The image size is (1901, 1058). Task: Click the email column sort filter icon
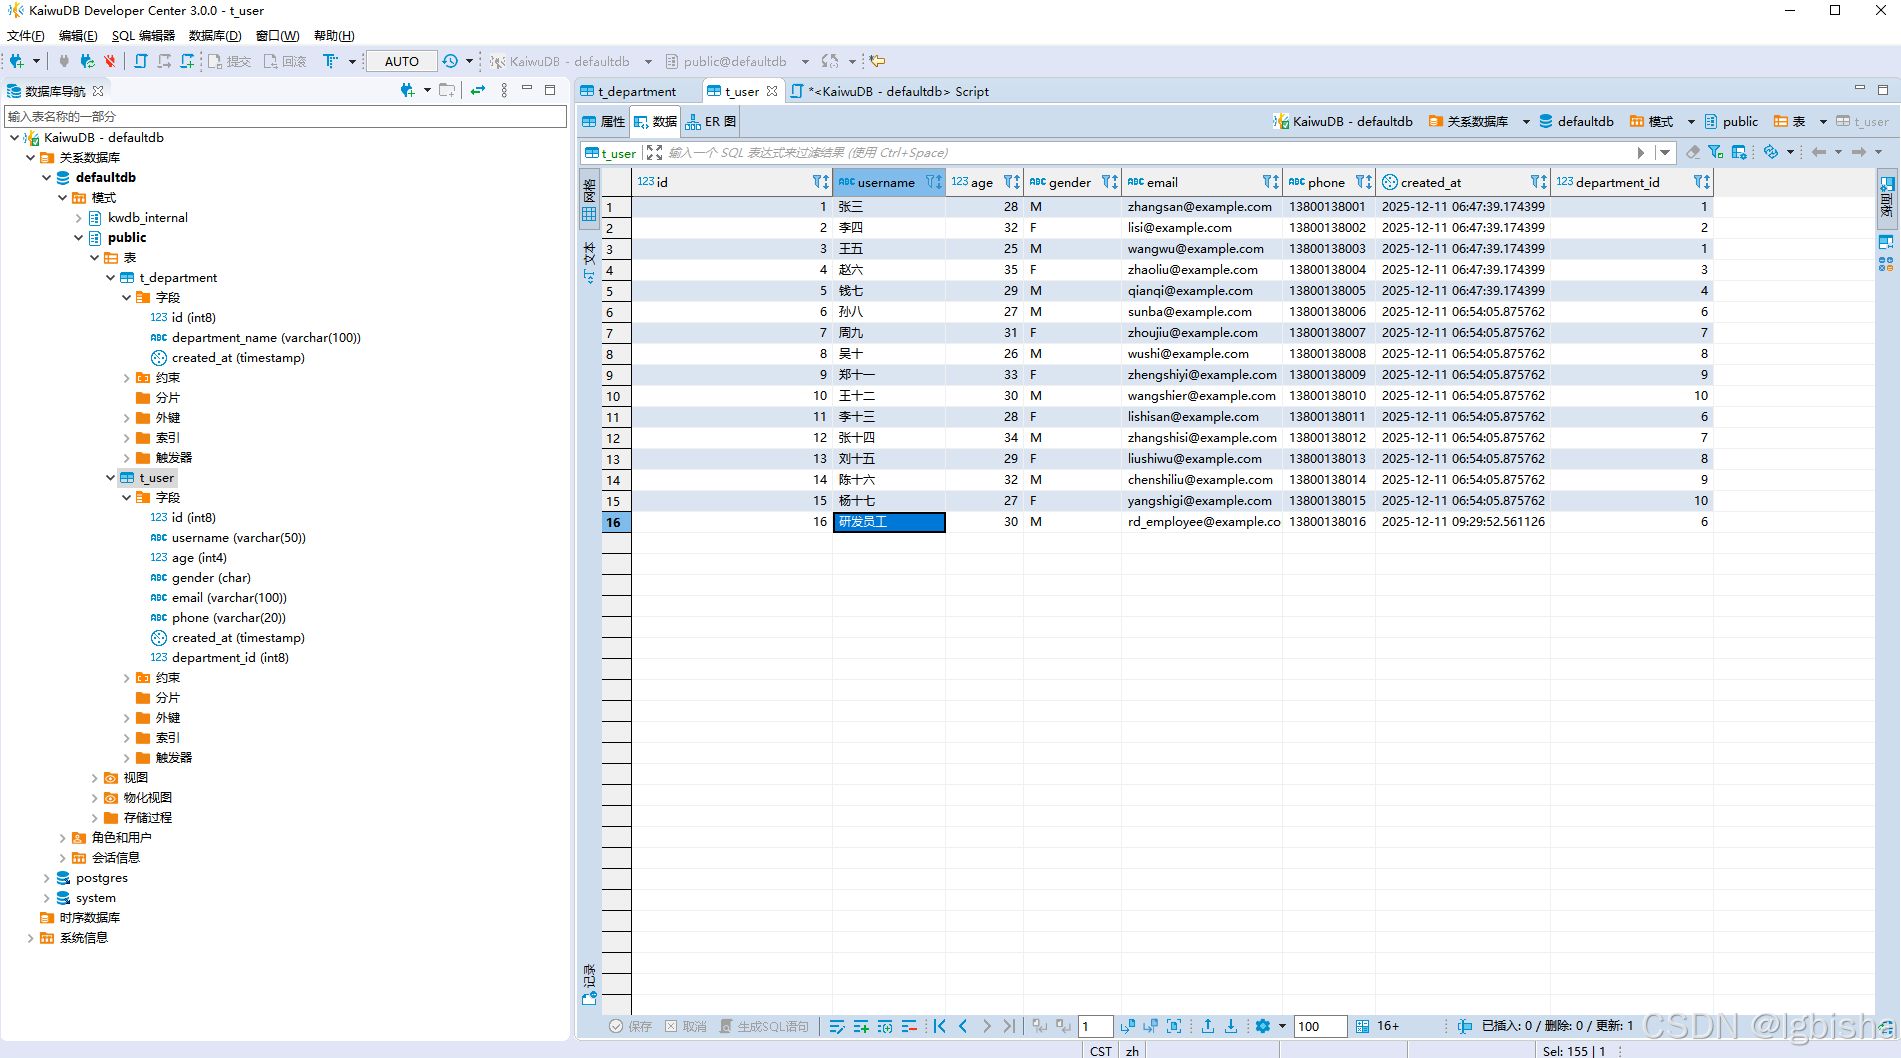point(1271,182)
